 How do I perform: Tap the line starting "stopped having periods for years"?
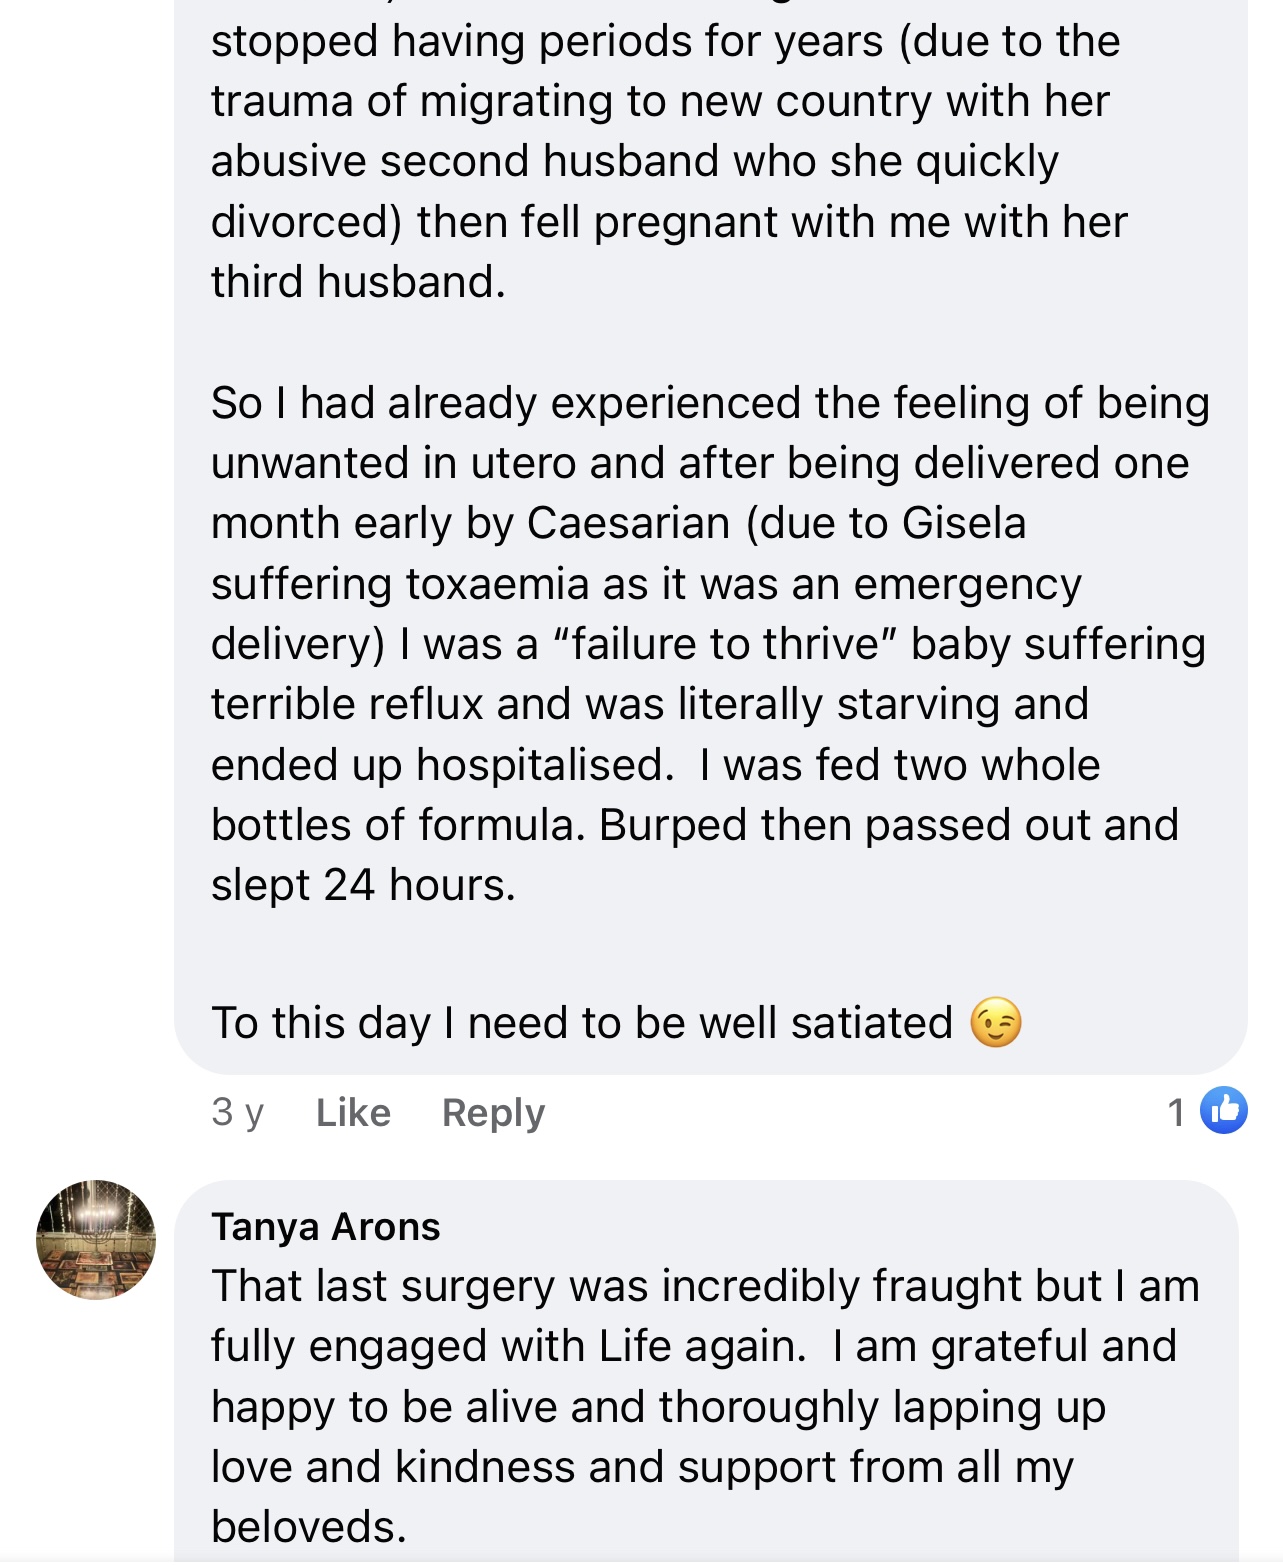pos(665,41)
